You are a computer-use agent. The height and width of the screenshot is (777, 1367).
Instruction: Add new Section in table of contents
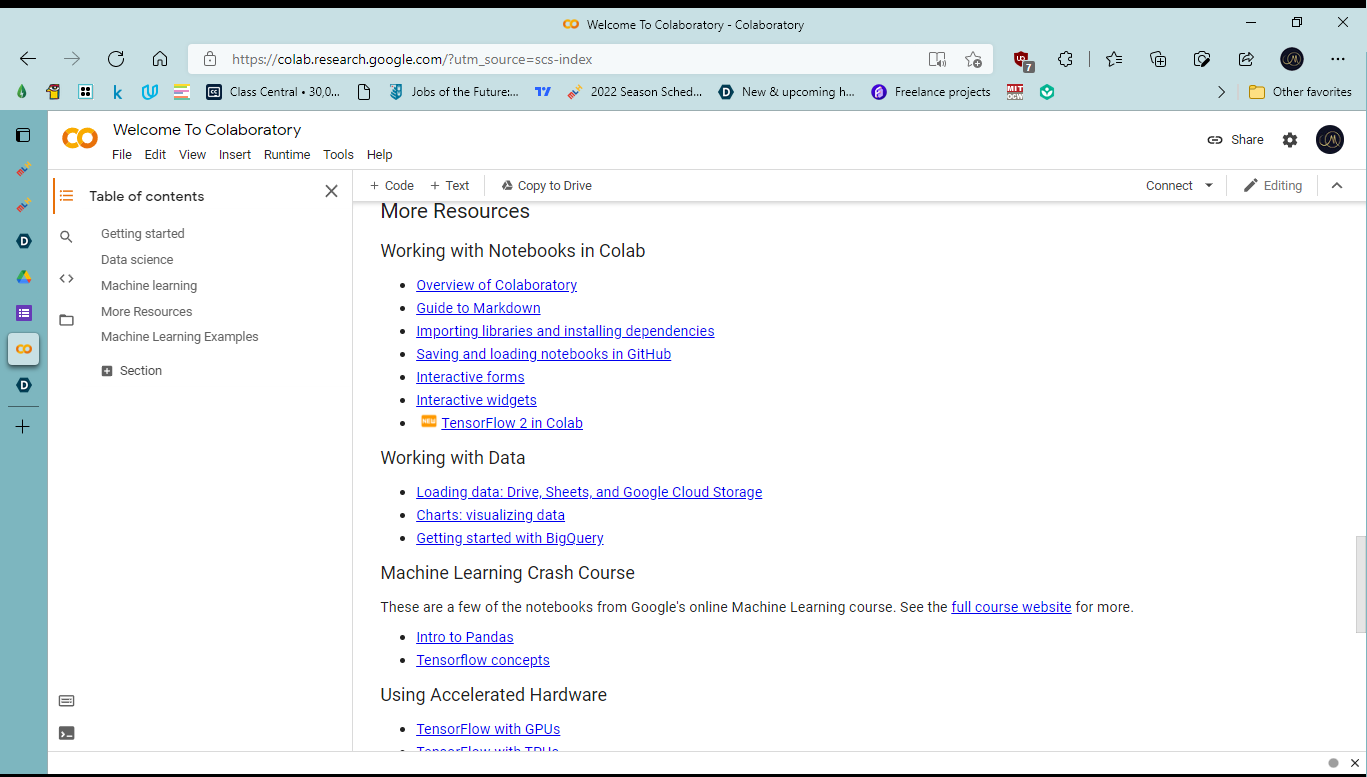[132, 371]
